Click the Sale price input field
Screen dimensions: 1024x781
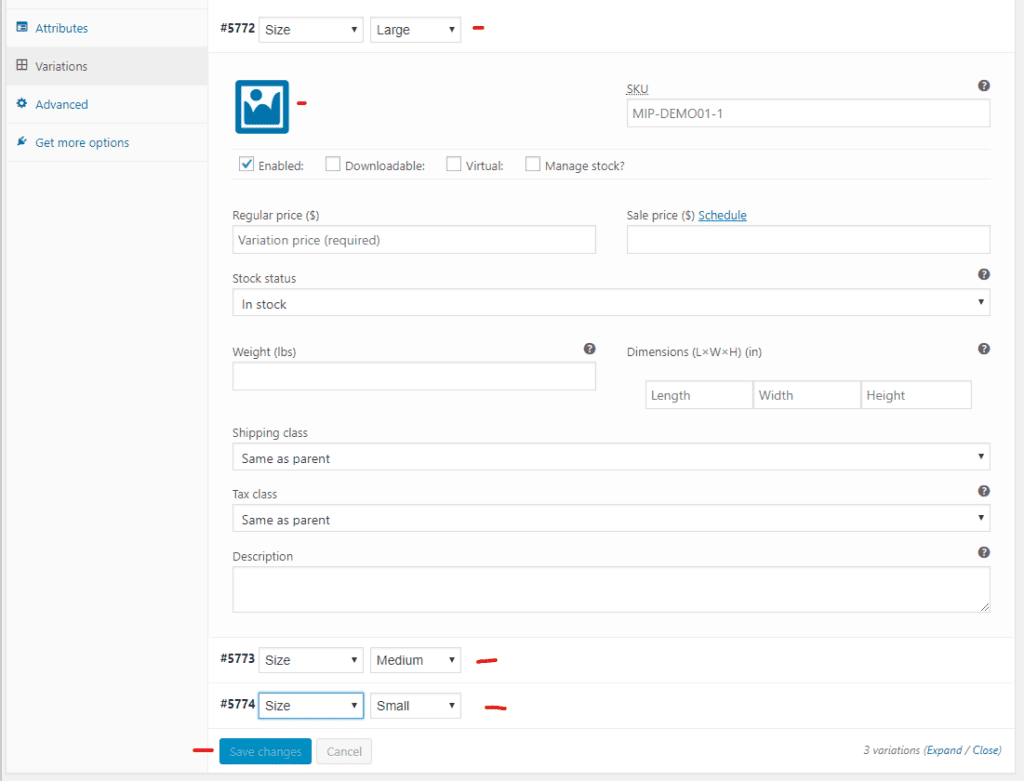(x=808, y=240)
